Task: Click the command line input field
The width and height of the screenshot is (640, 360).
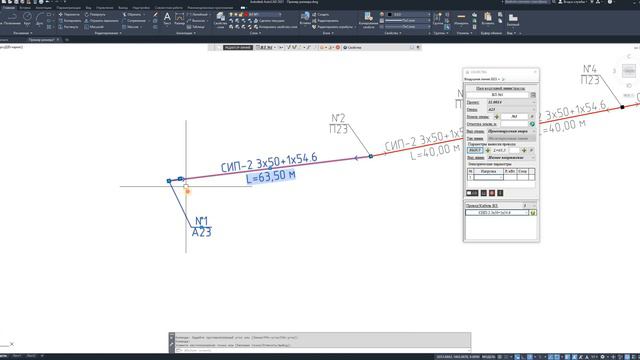Action: click(322, 350)
